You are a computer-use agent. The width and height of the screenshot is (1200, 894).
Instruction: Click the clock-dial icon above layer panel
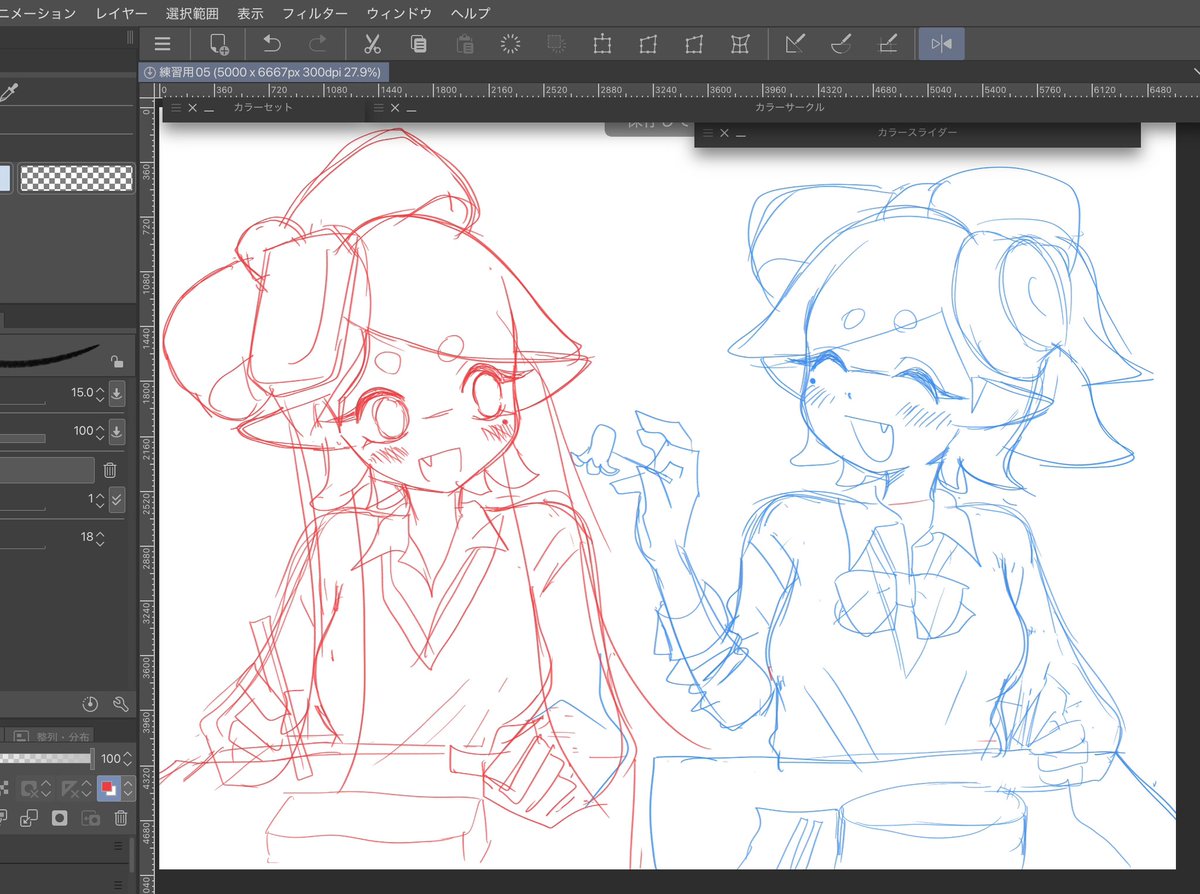pos(91,704)
